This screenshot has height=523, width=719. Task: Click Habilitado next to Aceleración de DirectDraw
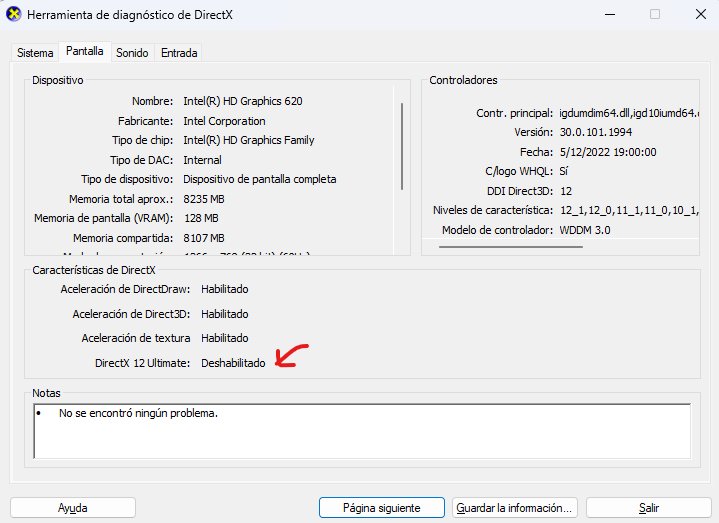click(x=225, y=289)
